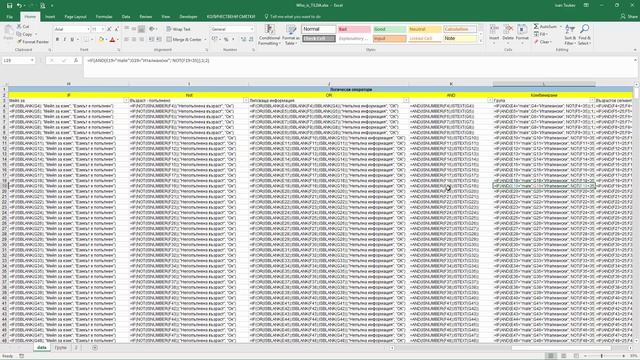The height and width of the screenshot is (360, 640).
Task: Increase decimal places
Action: click(244, 40)
